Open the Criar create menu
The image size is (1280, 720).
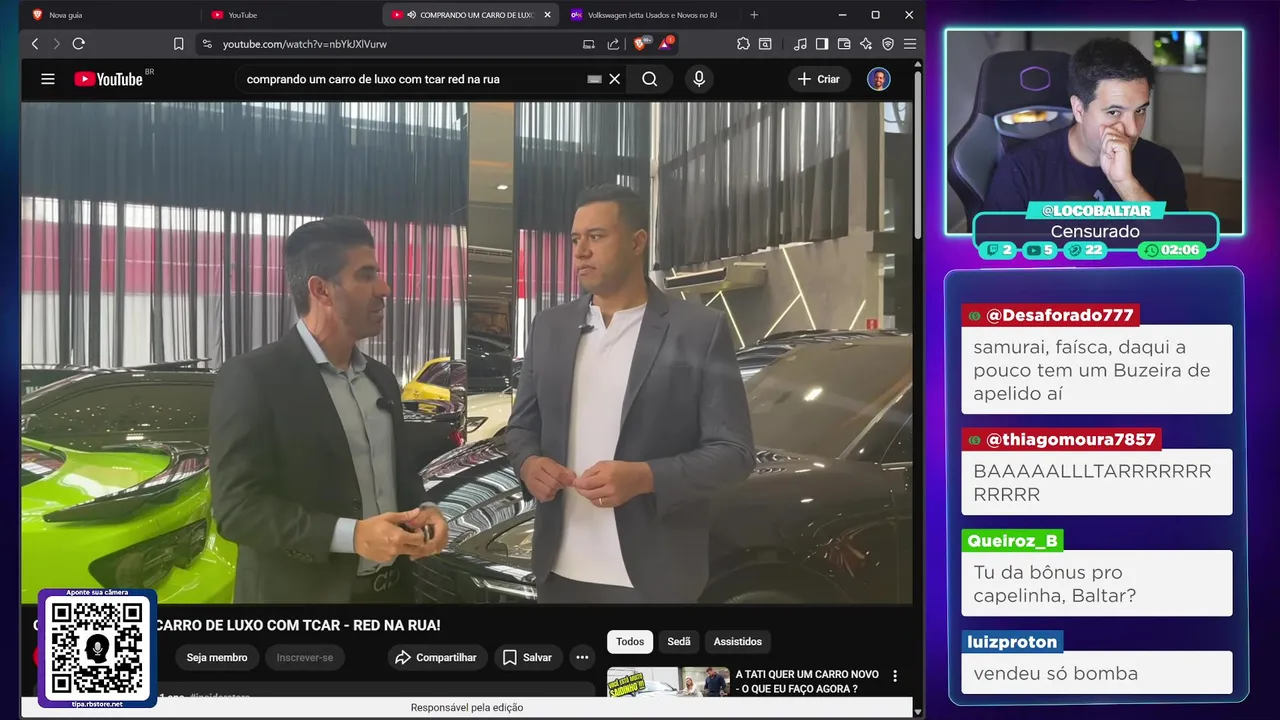coord(819,79)
